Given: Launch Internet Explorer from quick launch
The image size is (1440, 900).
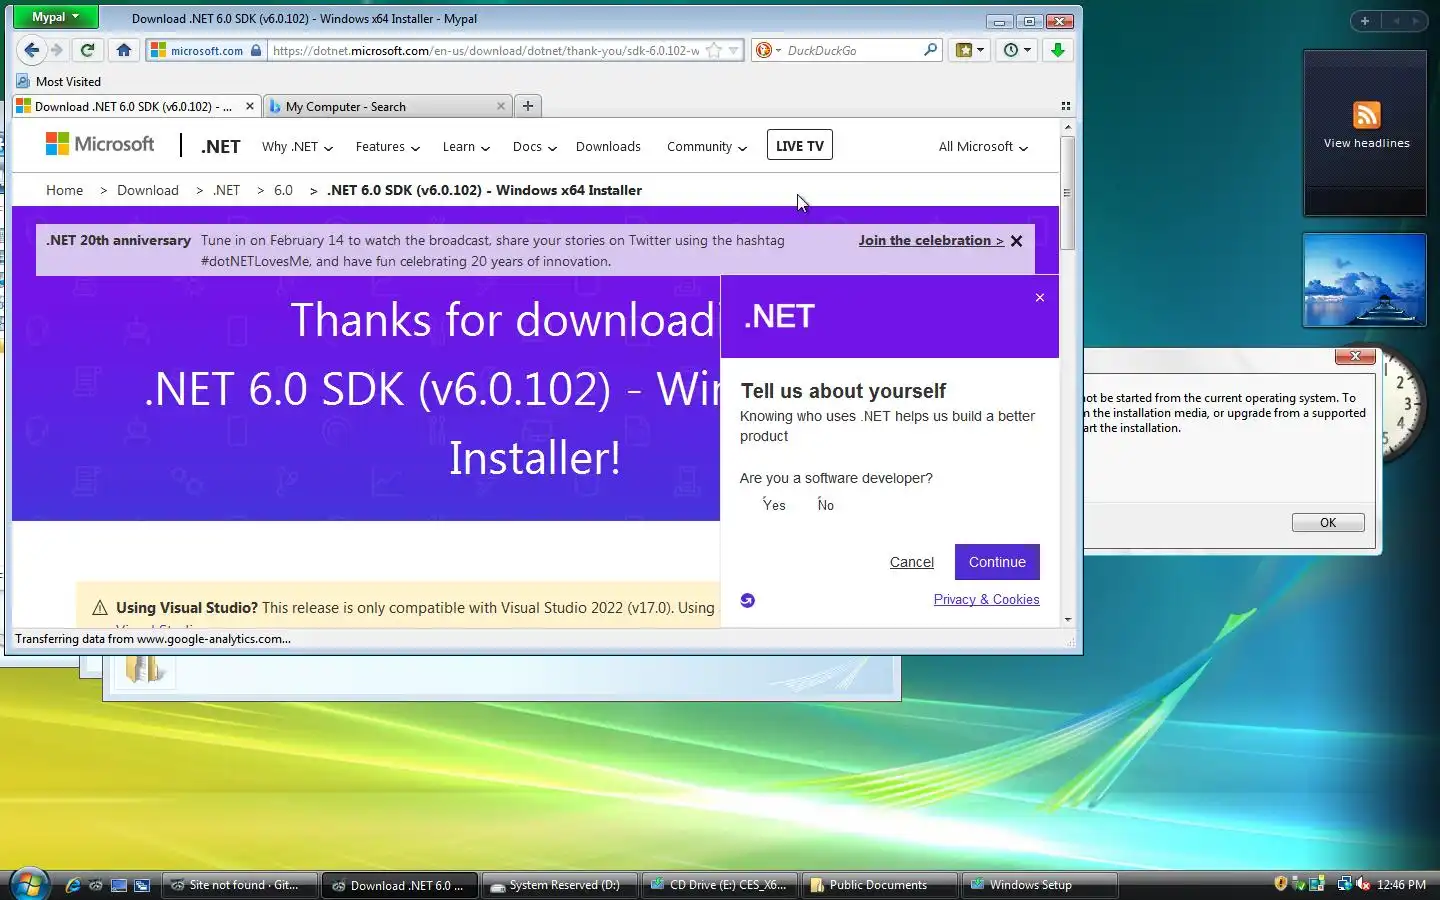Looking at the screenshot, I should [72, 885].
